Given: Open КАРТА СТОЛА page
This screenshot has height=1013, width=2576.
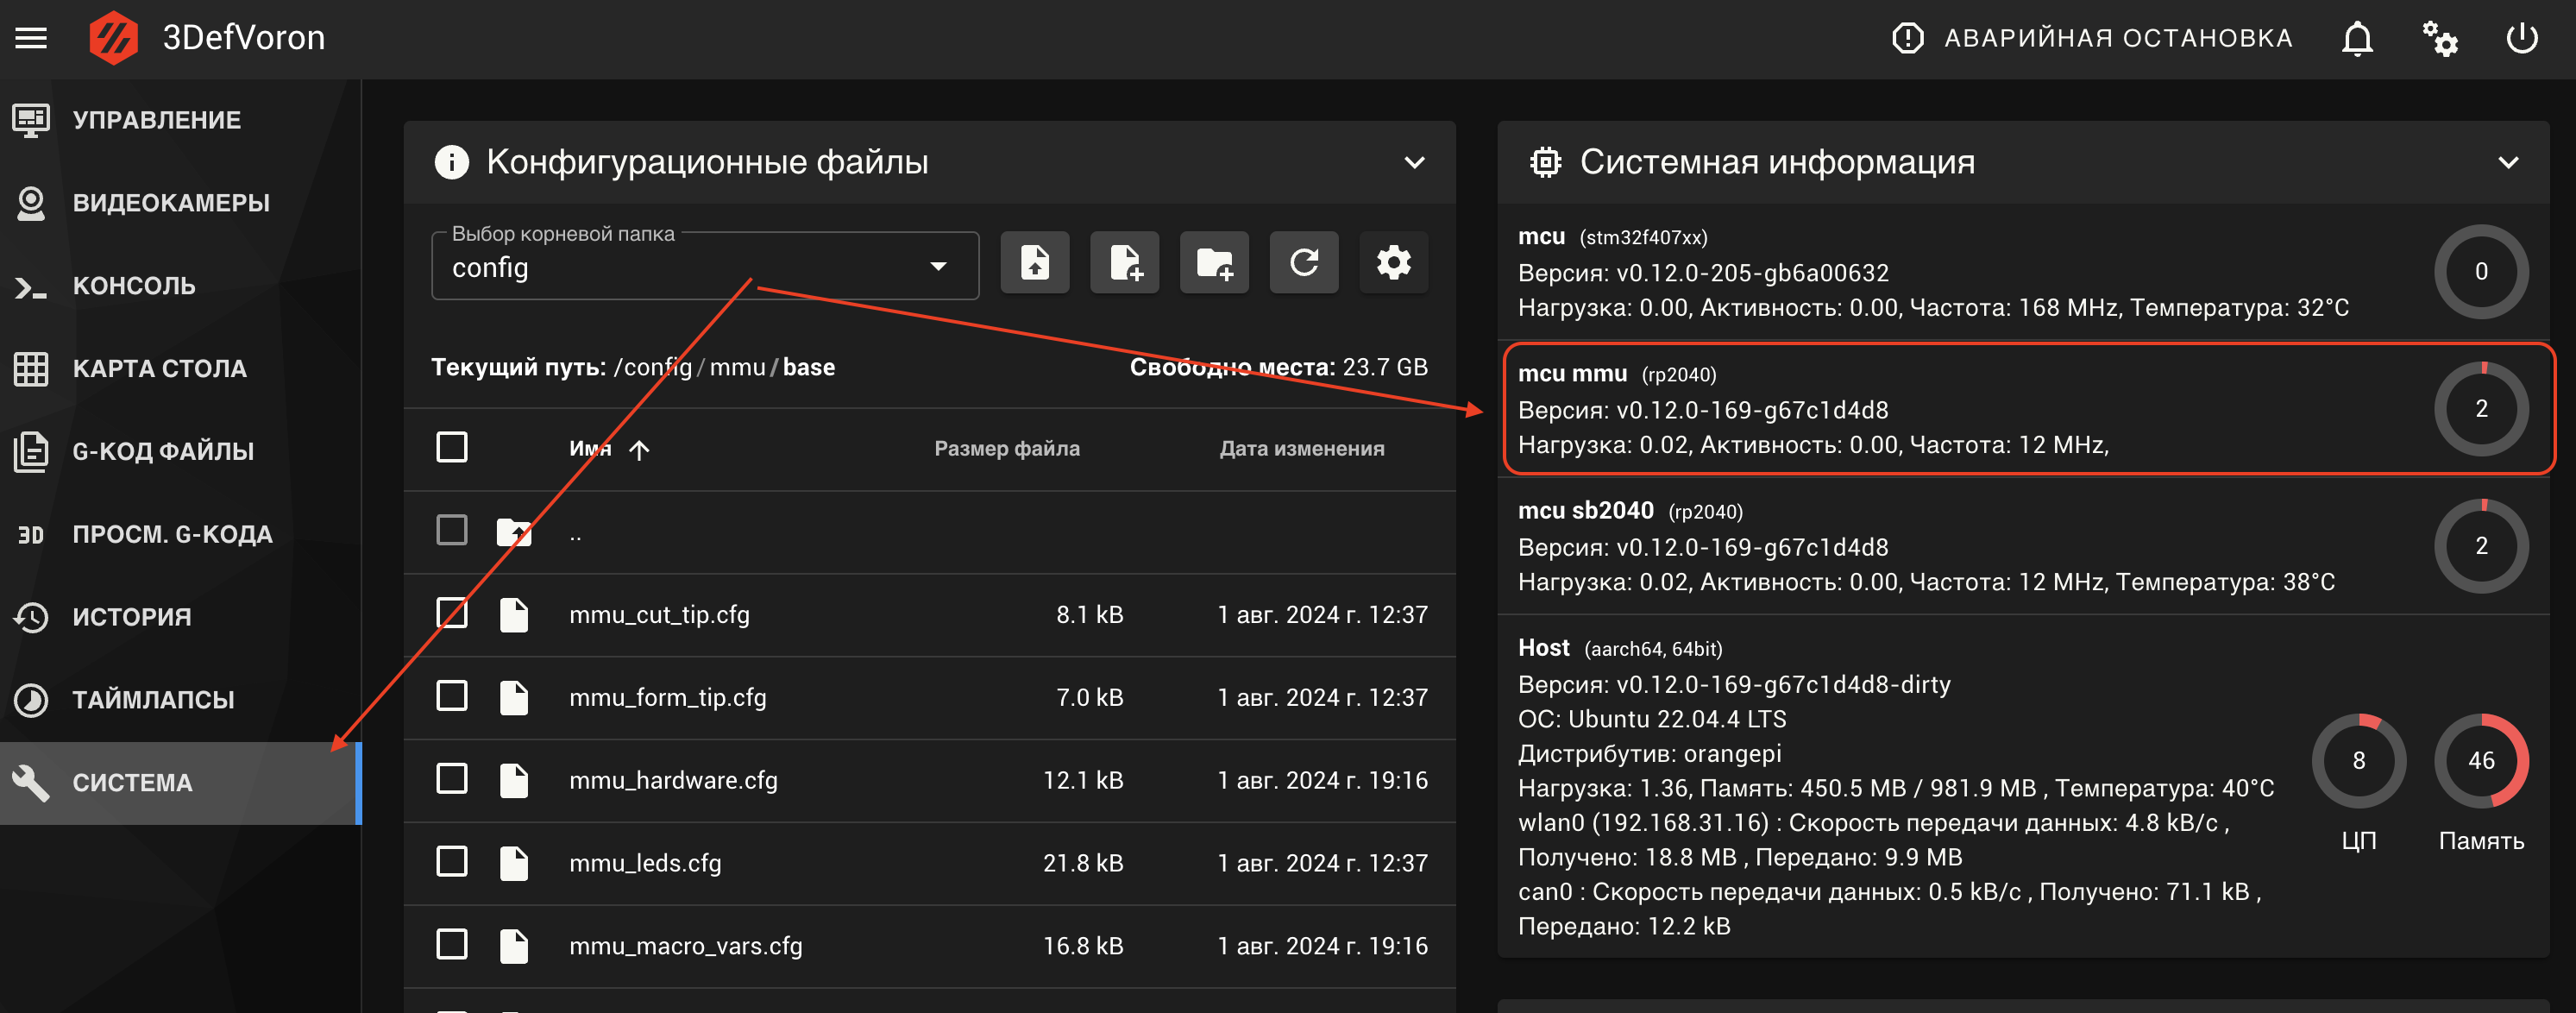Looking at the screenshot, I should (x=180, y=369).
